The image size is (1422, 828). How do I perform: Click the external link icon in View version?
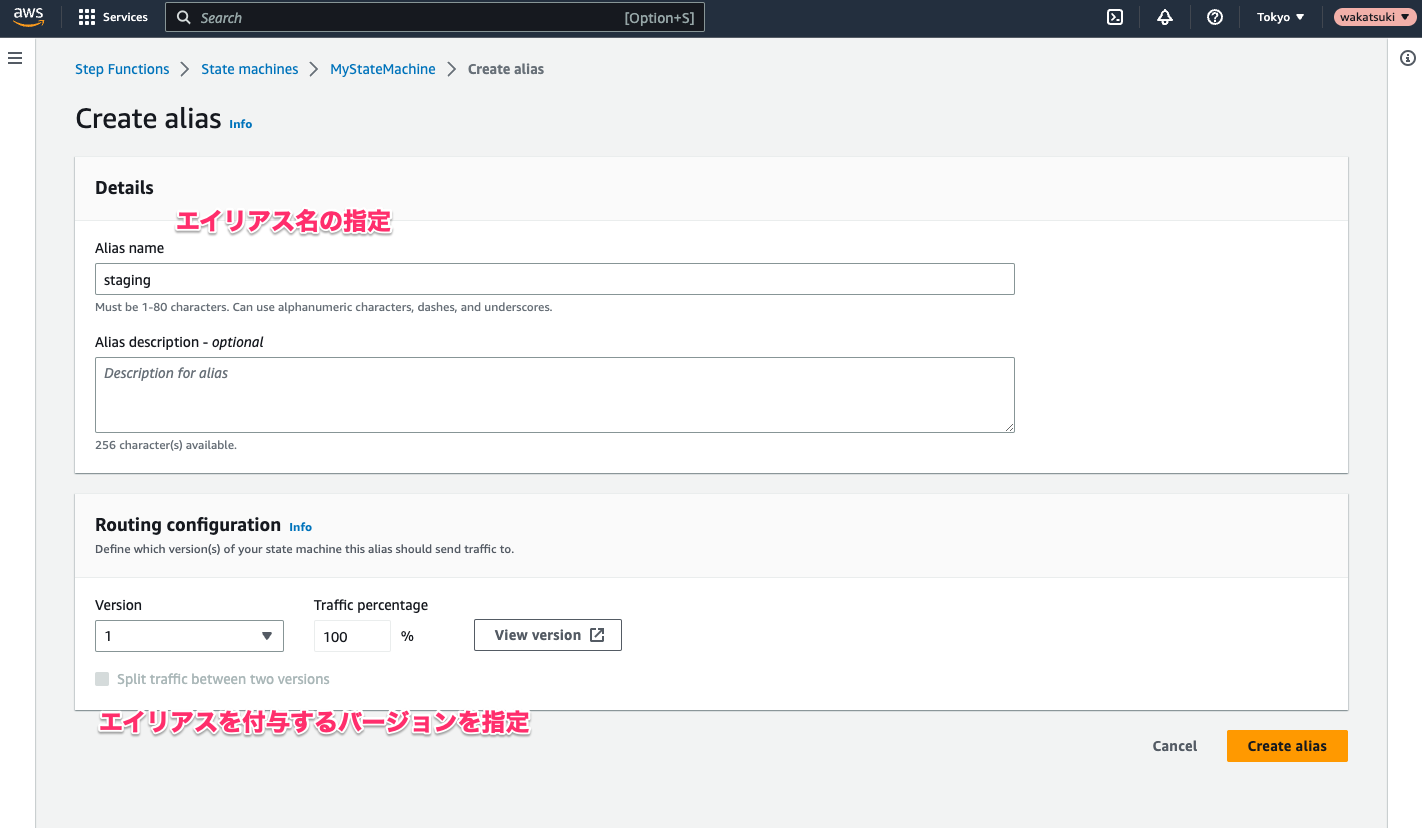pos(597,635)
